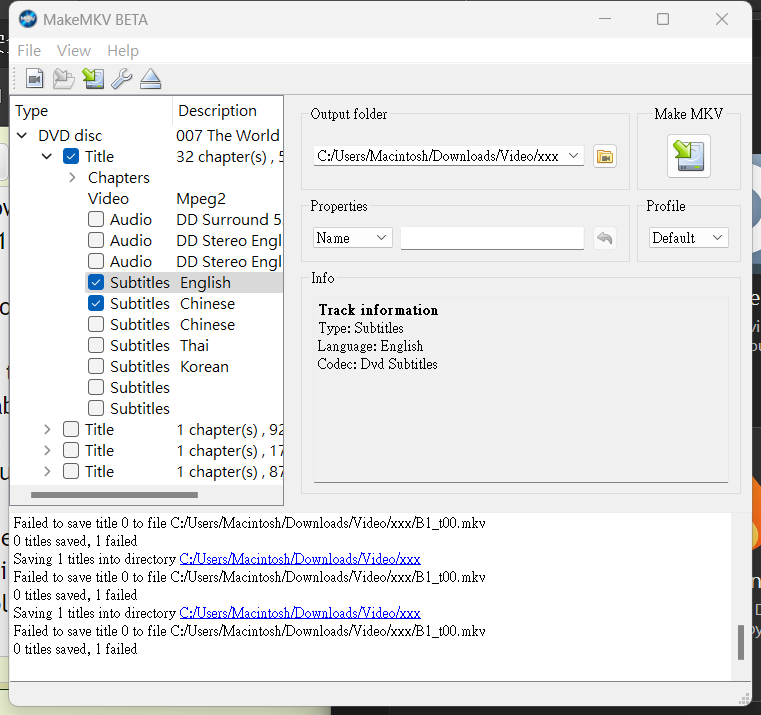This screenshot has height=715, width=761.
Task: Close the MakeMKV BETA window
Action: [x=722, y=19]
